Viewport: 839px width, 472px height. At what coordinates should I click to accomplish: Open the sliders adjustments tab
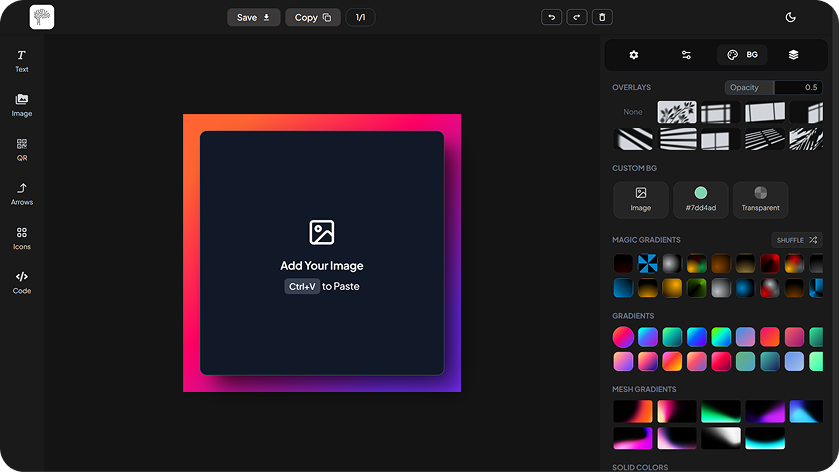686,55
